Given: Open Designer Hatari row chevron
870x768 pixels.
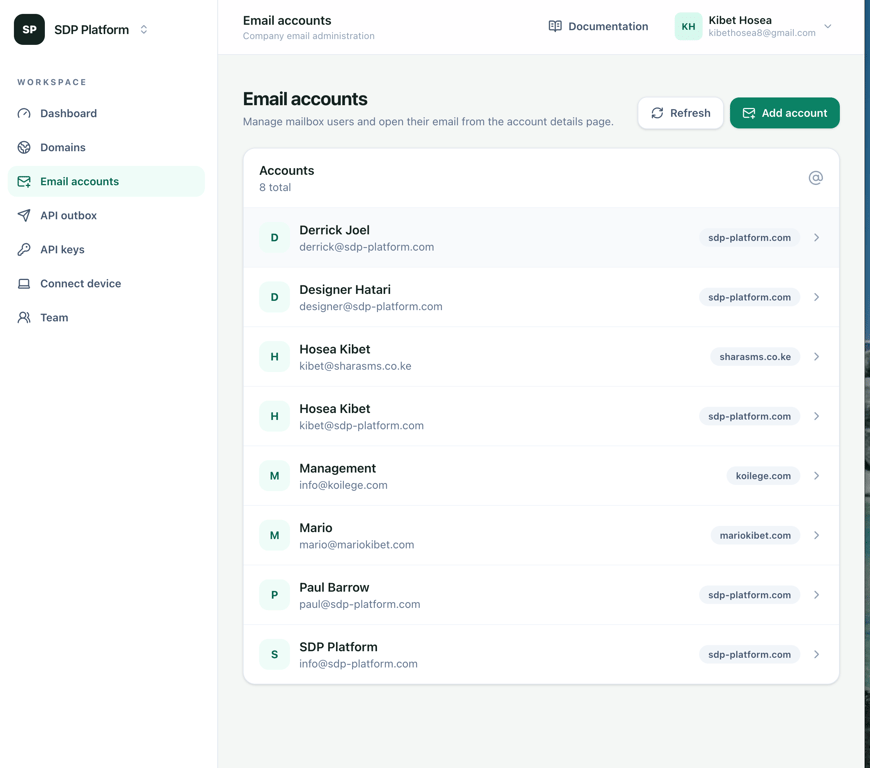Looking at the screenshot, I should 817,297.
